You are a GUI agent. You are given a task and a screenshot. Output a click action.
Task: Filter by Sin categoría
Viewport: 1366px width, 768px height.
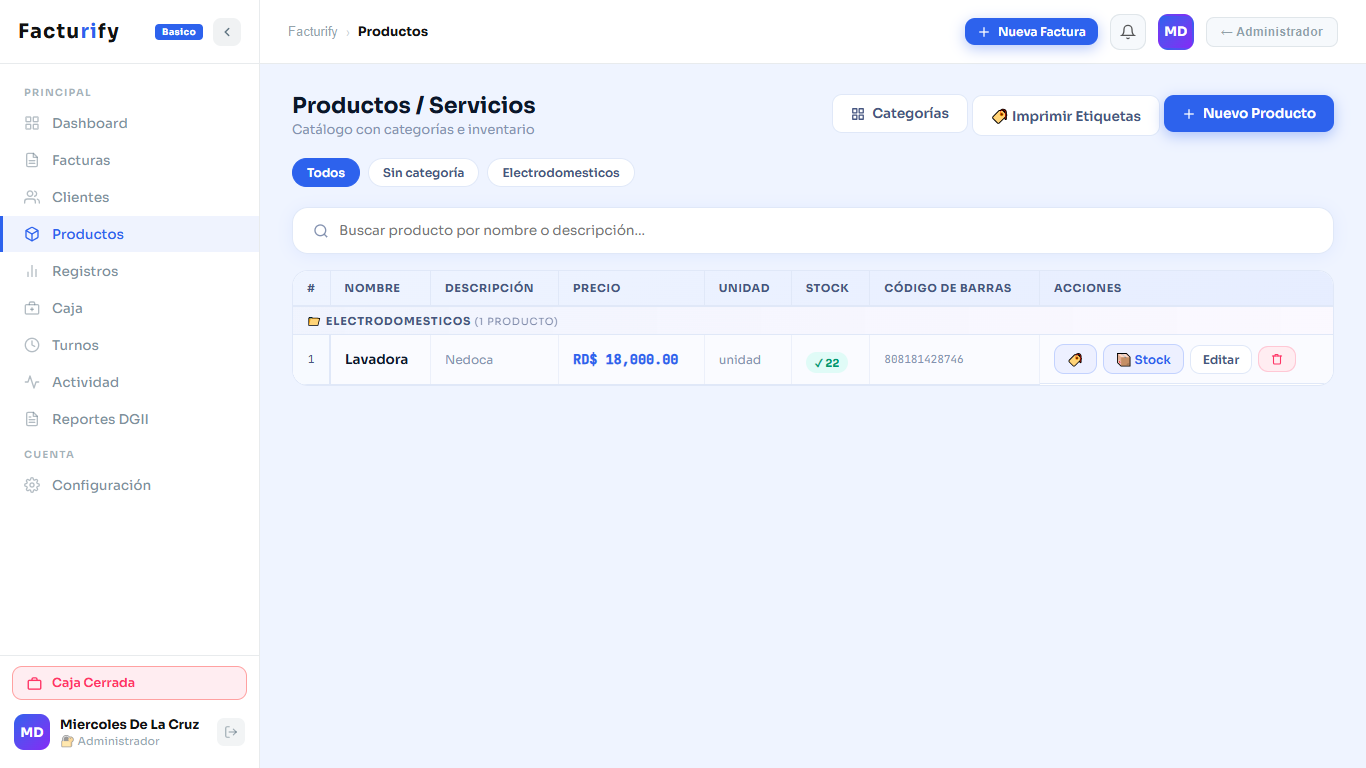click(x=423, y=173)
